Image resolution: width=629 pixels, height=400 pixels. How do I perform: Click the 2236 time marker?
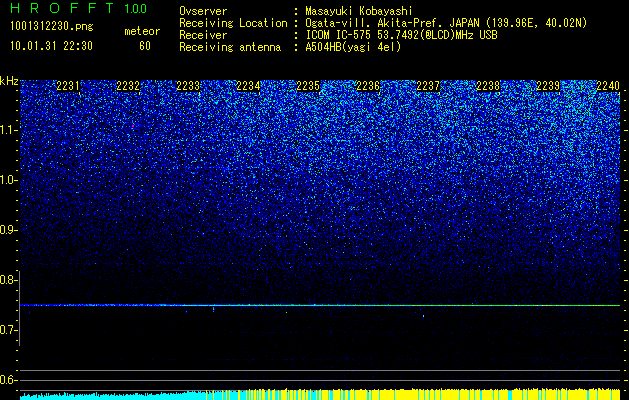coord(368,86)
